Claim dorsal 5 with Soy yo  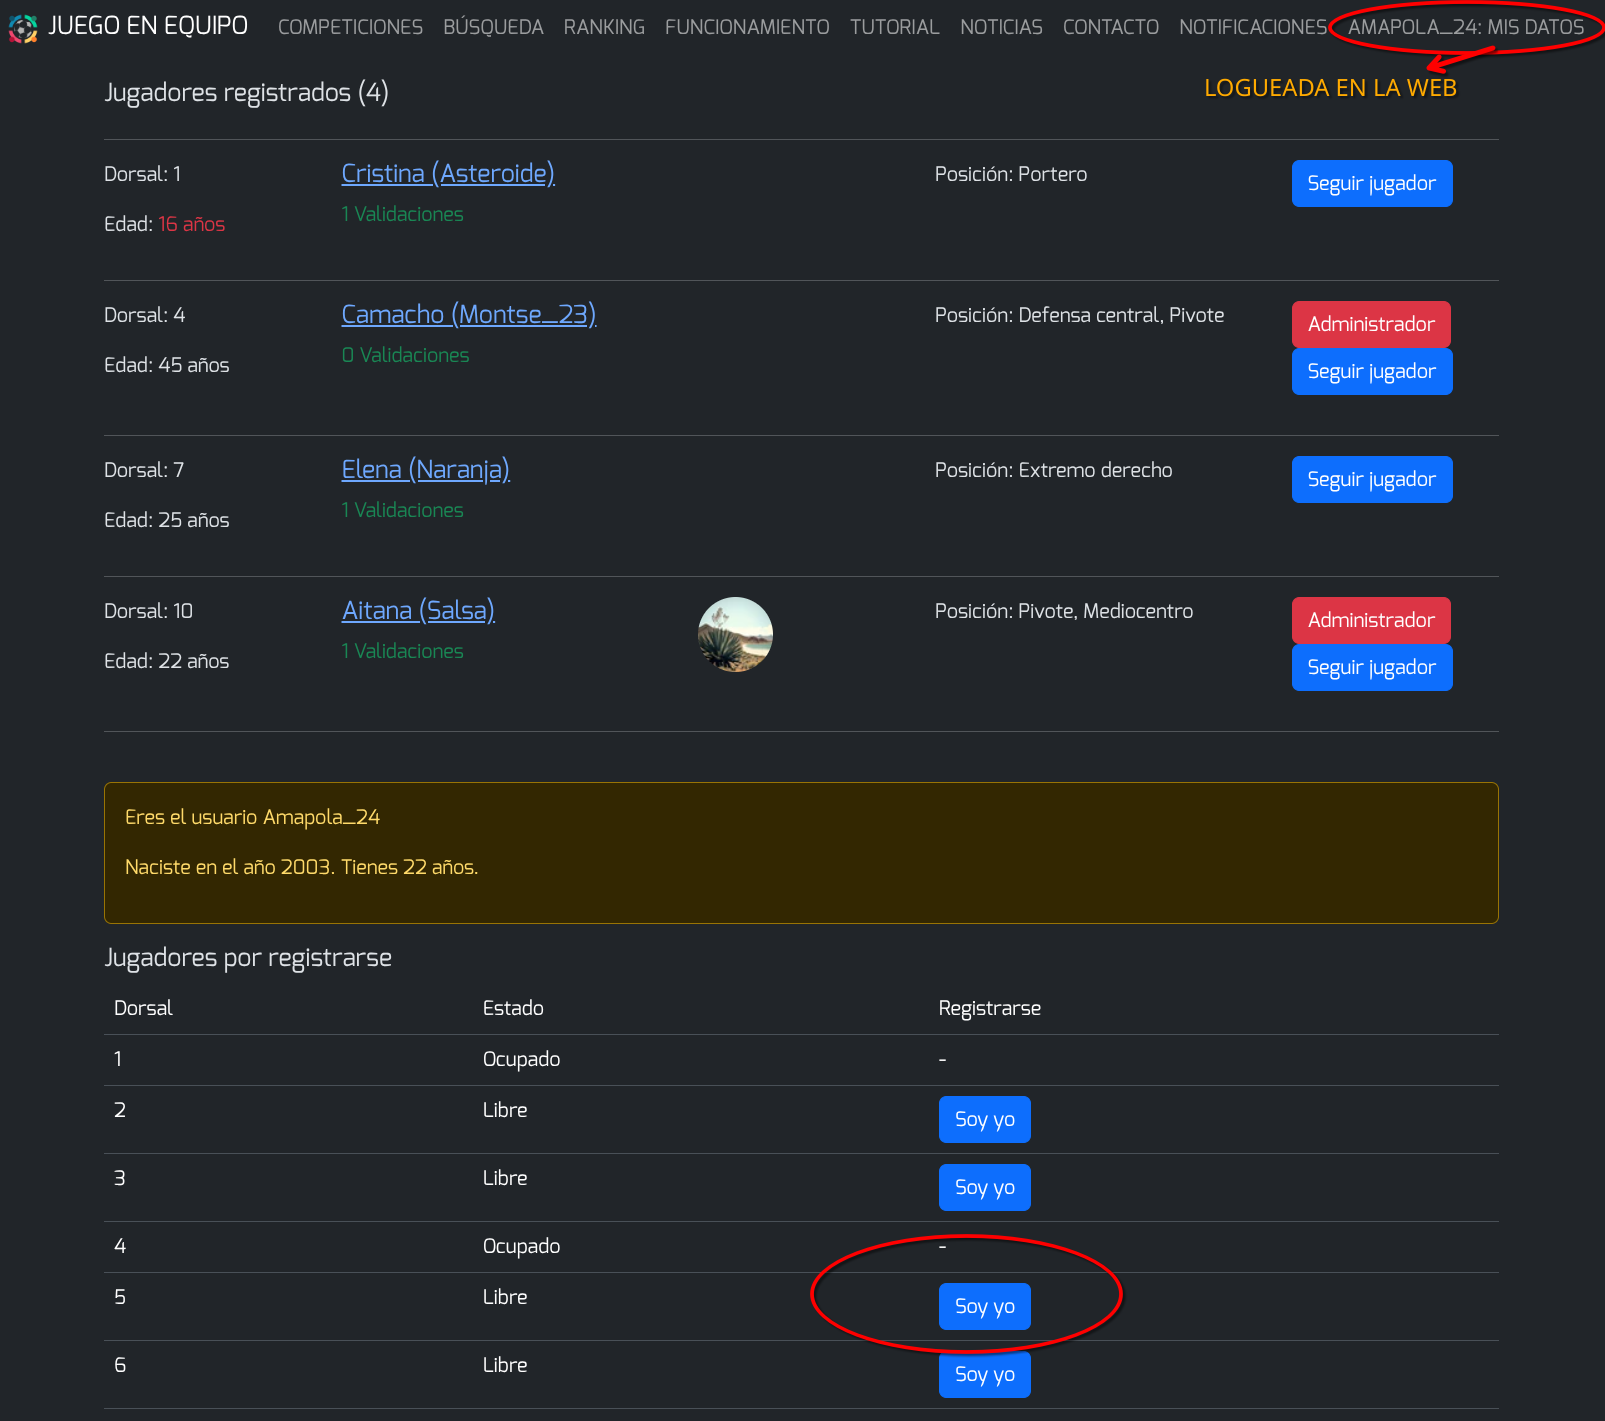[x=985, y=1307]
